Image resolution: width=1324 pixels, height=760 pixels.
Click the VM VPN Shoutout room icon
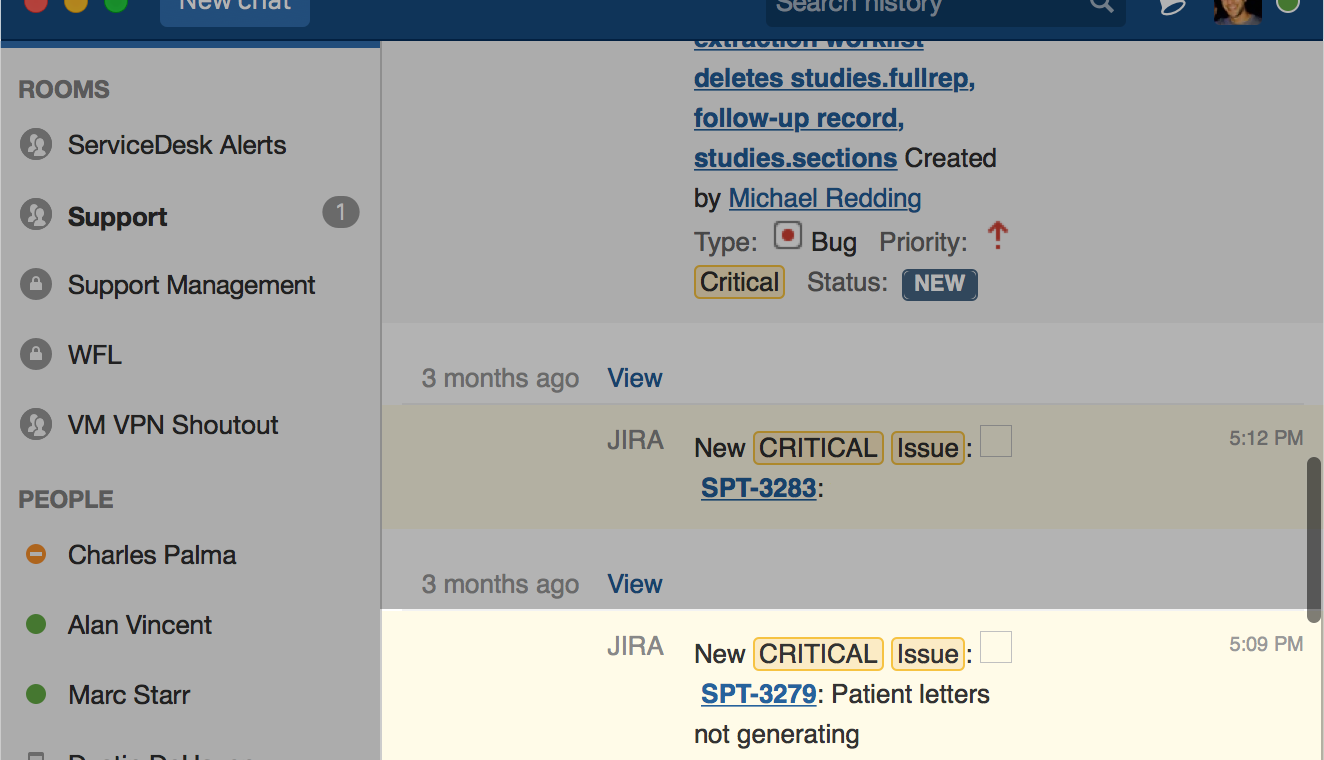point(36,425)
